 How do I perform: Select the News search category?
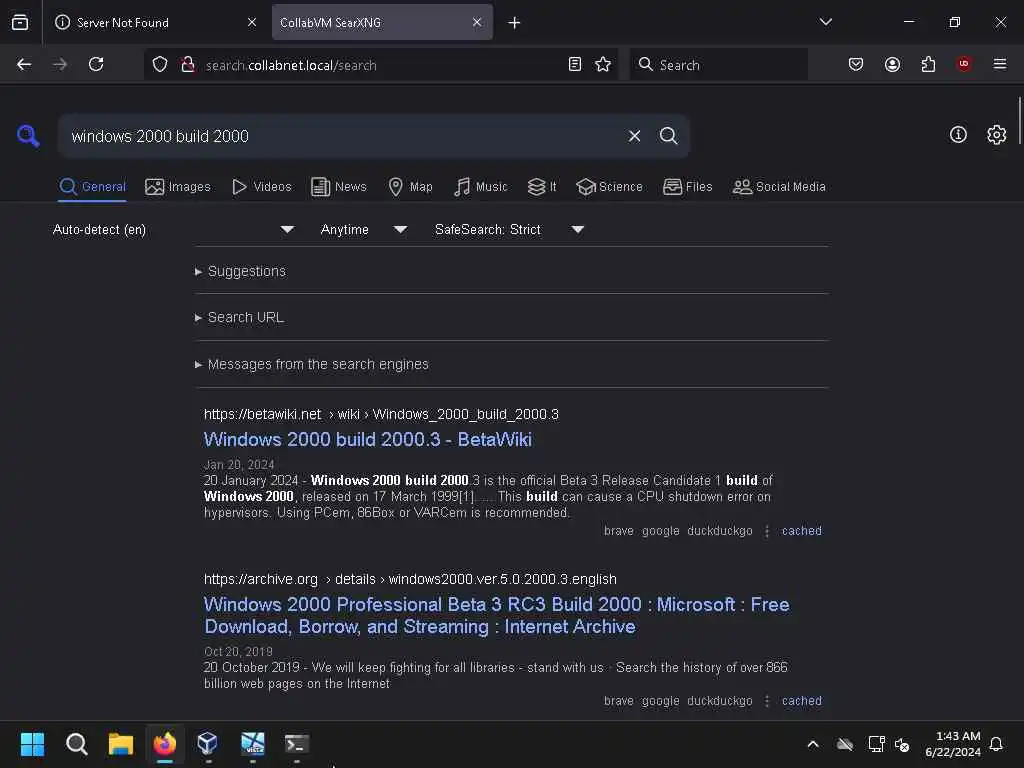(338, 187)
